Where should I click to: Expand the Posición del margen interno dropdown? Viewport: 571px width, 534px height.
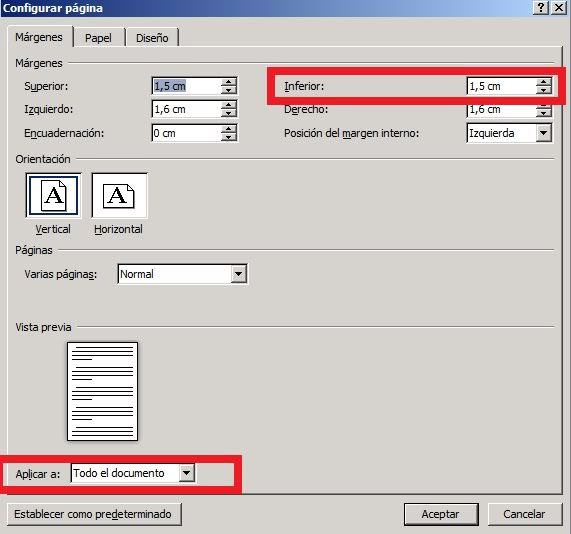pos(543,133)
